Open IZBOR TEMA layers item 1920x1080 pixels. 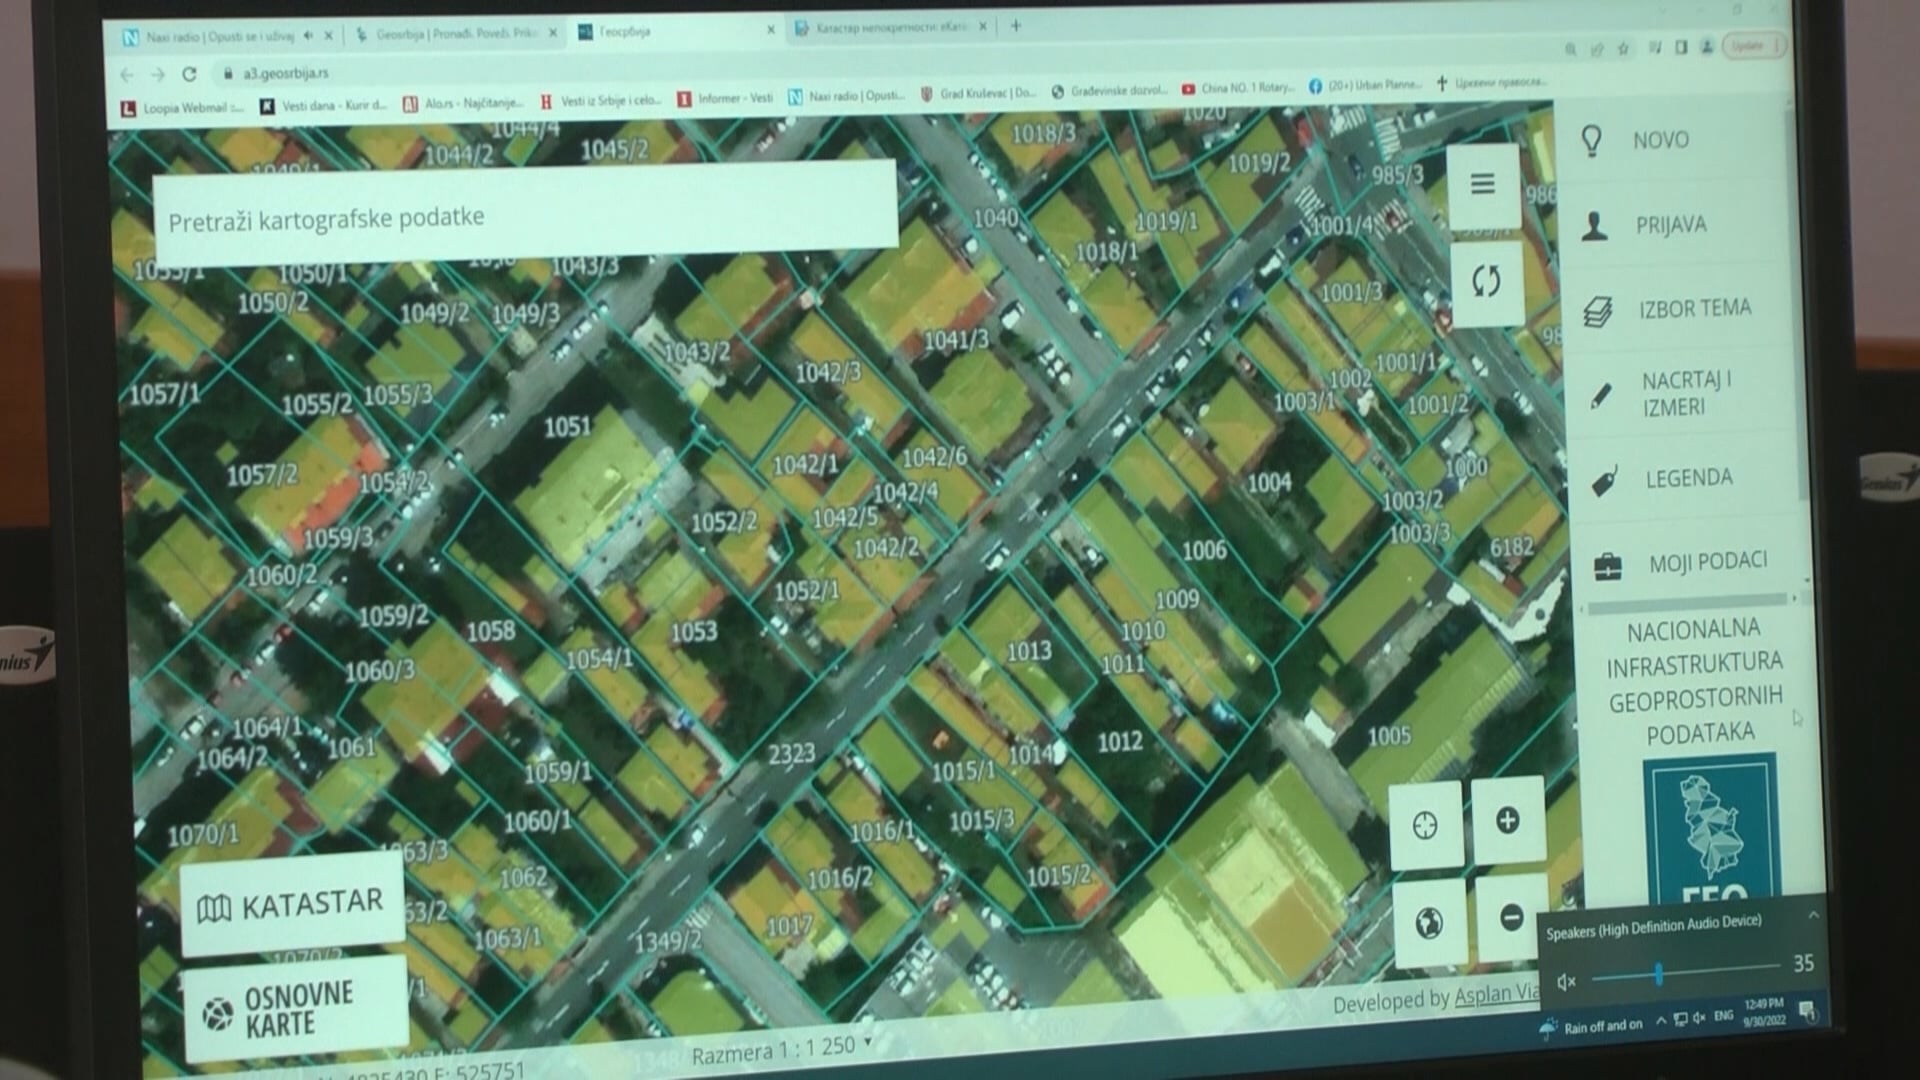pyautogui.click(x=1693, y=309)
